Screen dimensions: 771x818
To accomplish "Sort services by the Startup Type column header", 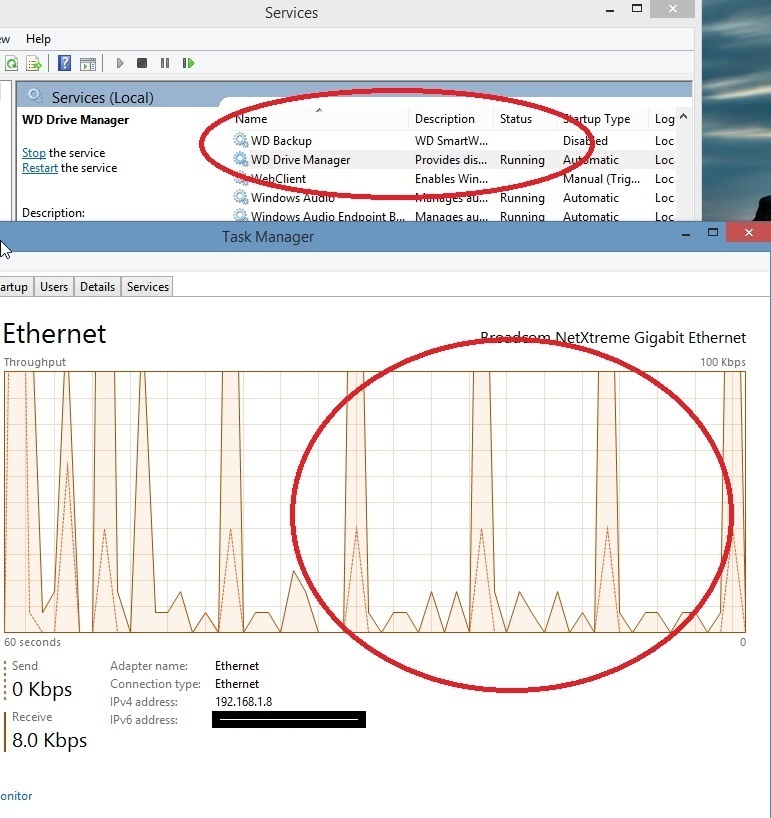I will point(603,119).
